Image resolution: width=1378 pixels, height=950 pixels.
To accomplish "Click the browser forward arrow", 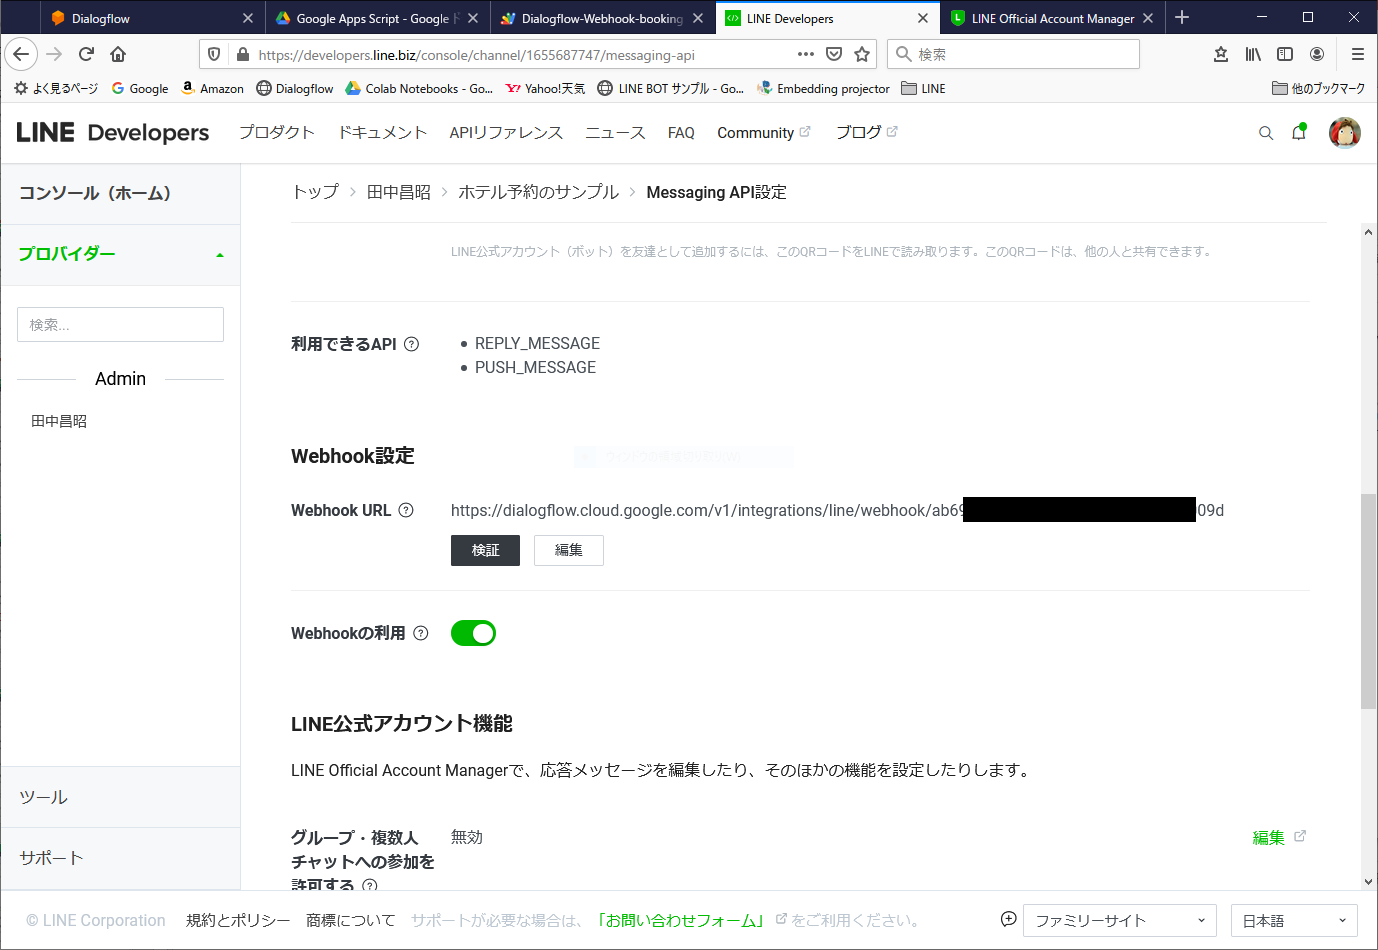I will (x=54, y=54).
